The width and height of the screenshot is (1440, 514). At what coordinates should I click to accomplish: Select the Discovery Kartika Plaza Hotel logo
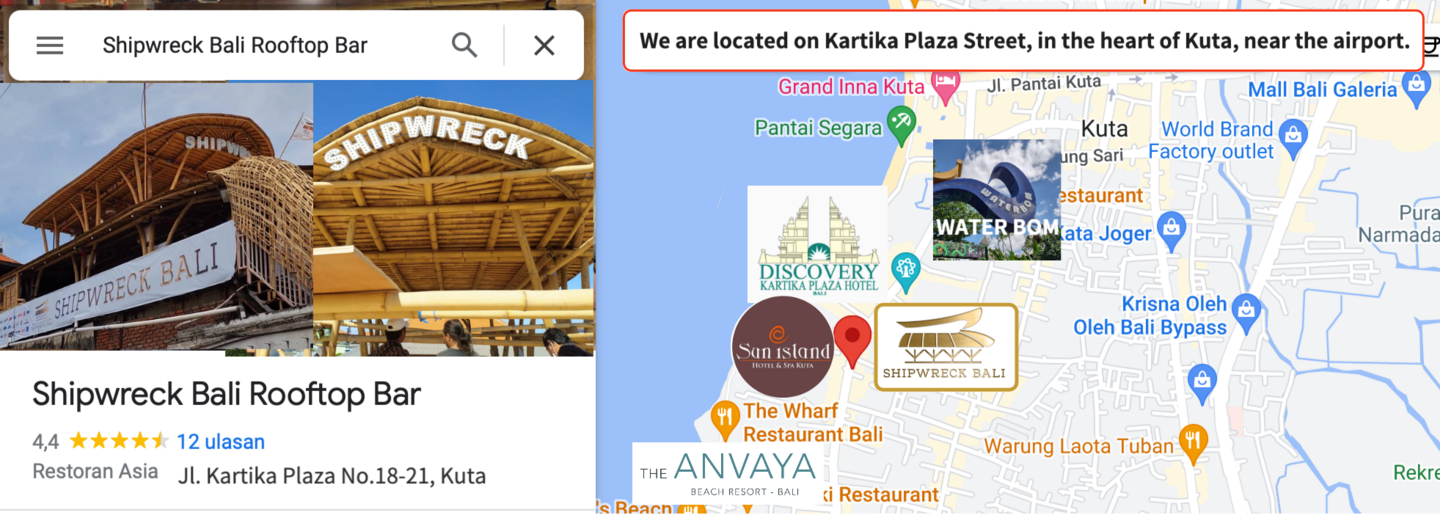click(x=817, y=244)
